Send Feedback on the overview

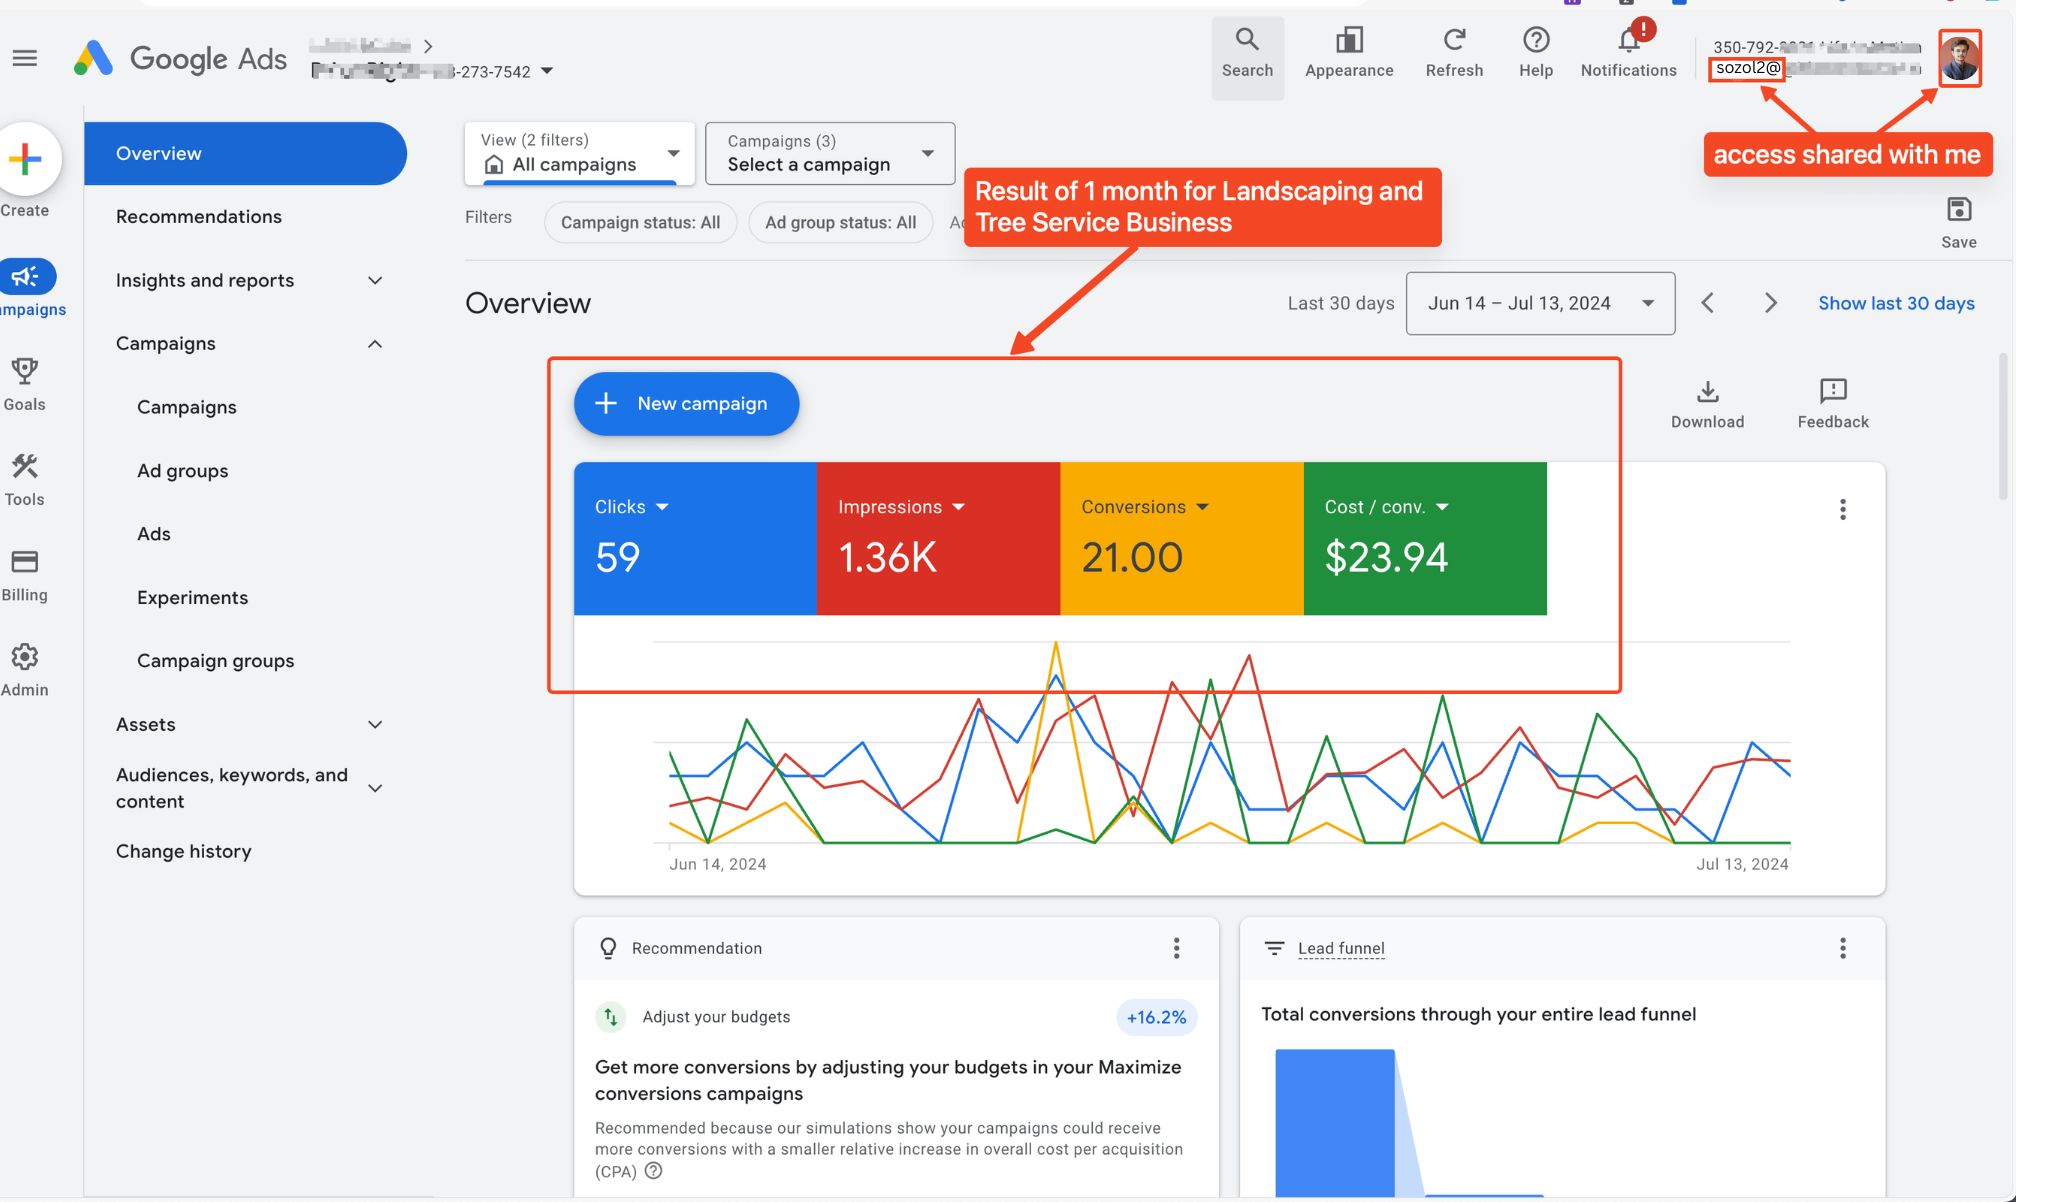click(1833, 404)
